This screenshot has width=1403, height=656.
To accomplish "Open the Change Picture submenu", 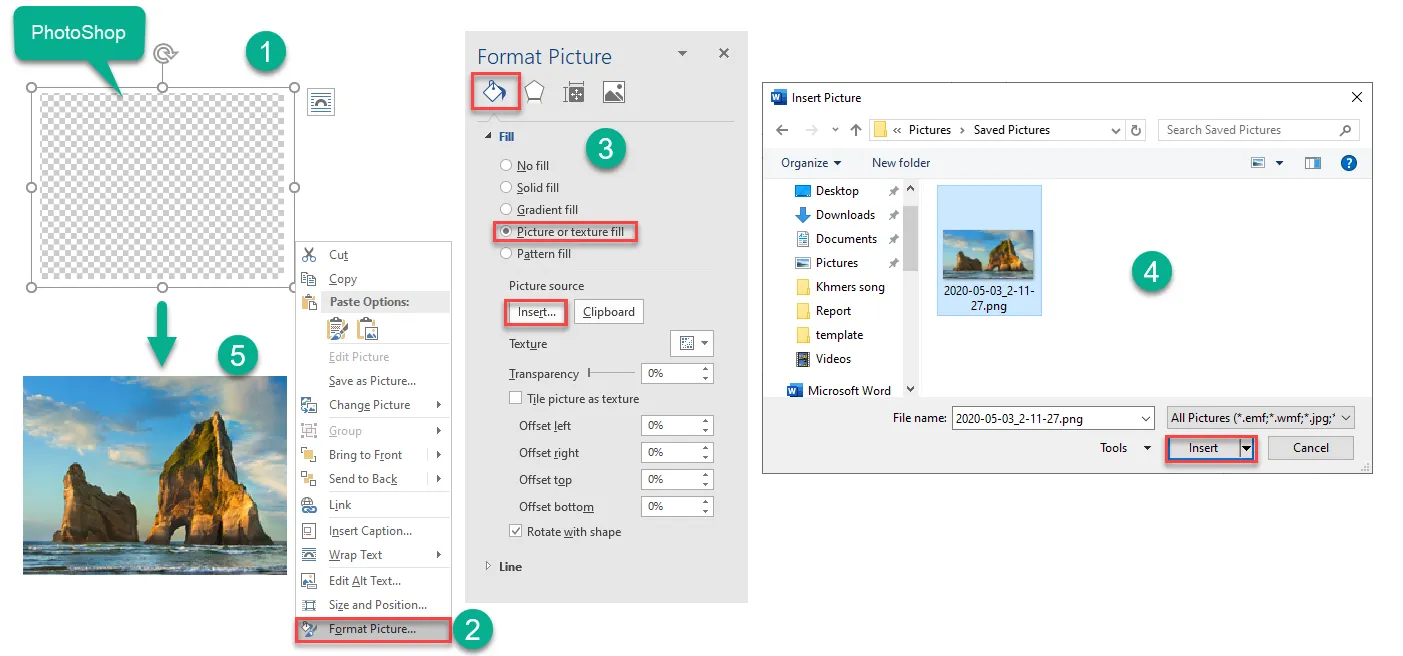I will point(372,405).
